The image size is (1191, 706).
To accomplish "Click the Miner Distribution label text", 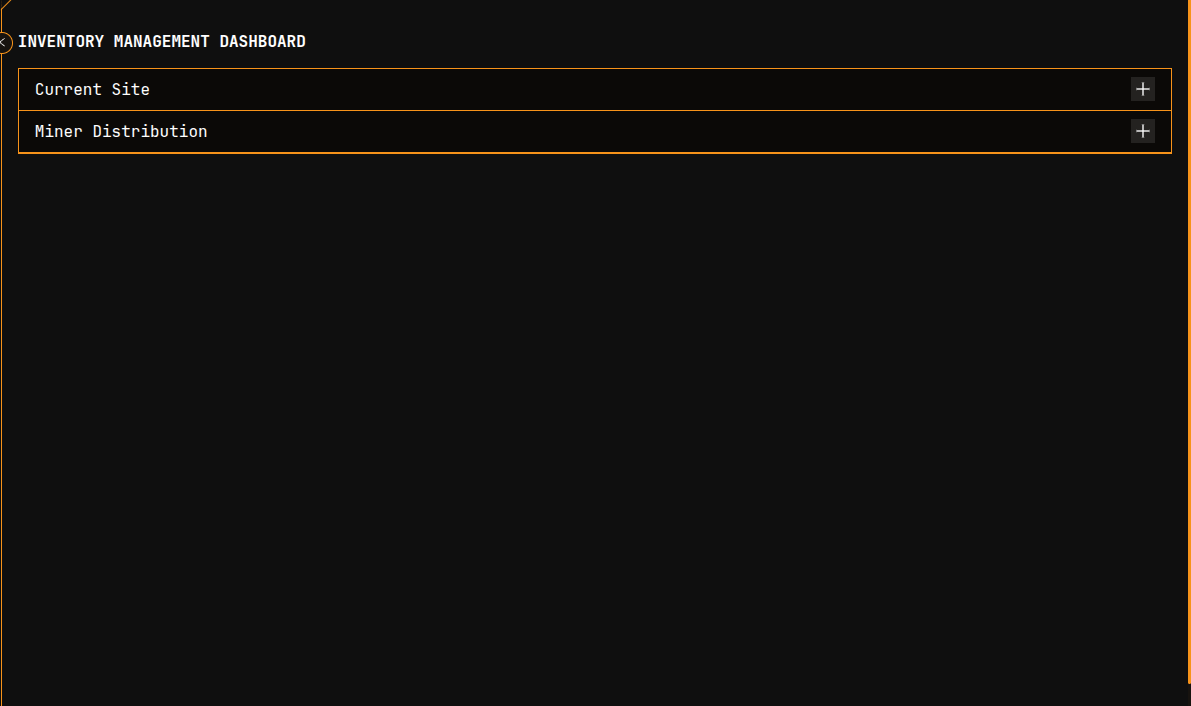I will (x=121, y=131).
